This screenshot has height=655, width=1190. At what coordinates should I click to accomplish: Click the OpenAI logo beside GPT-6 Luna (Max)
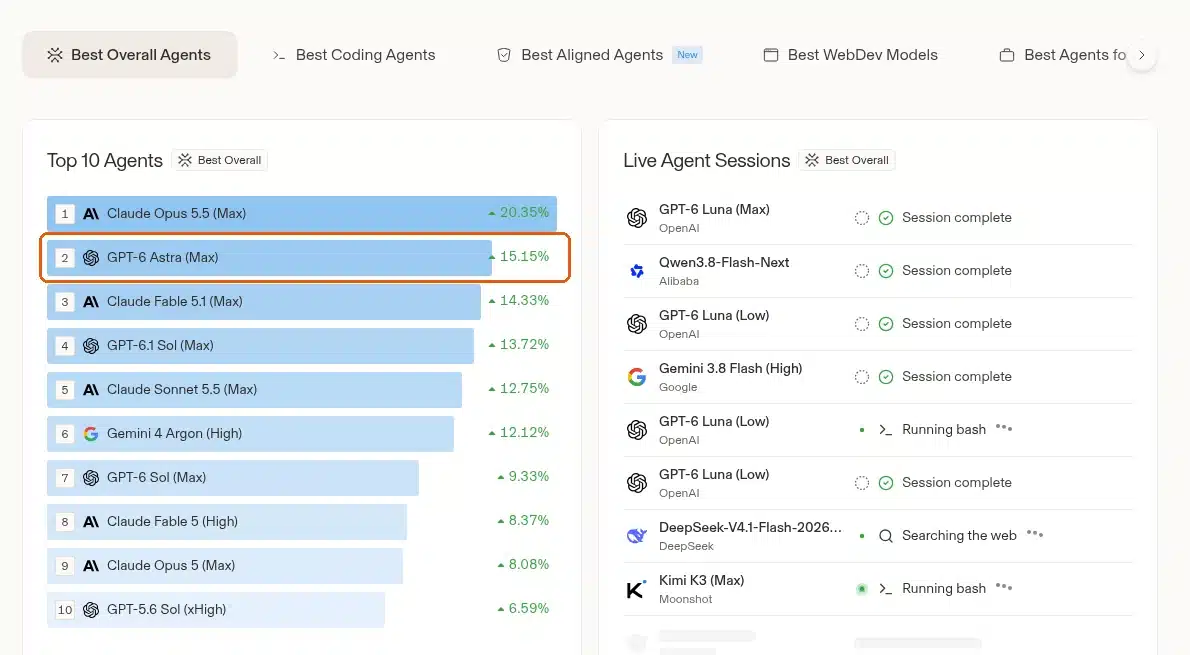tap(637, 218)
